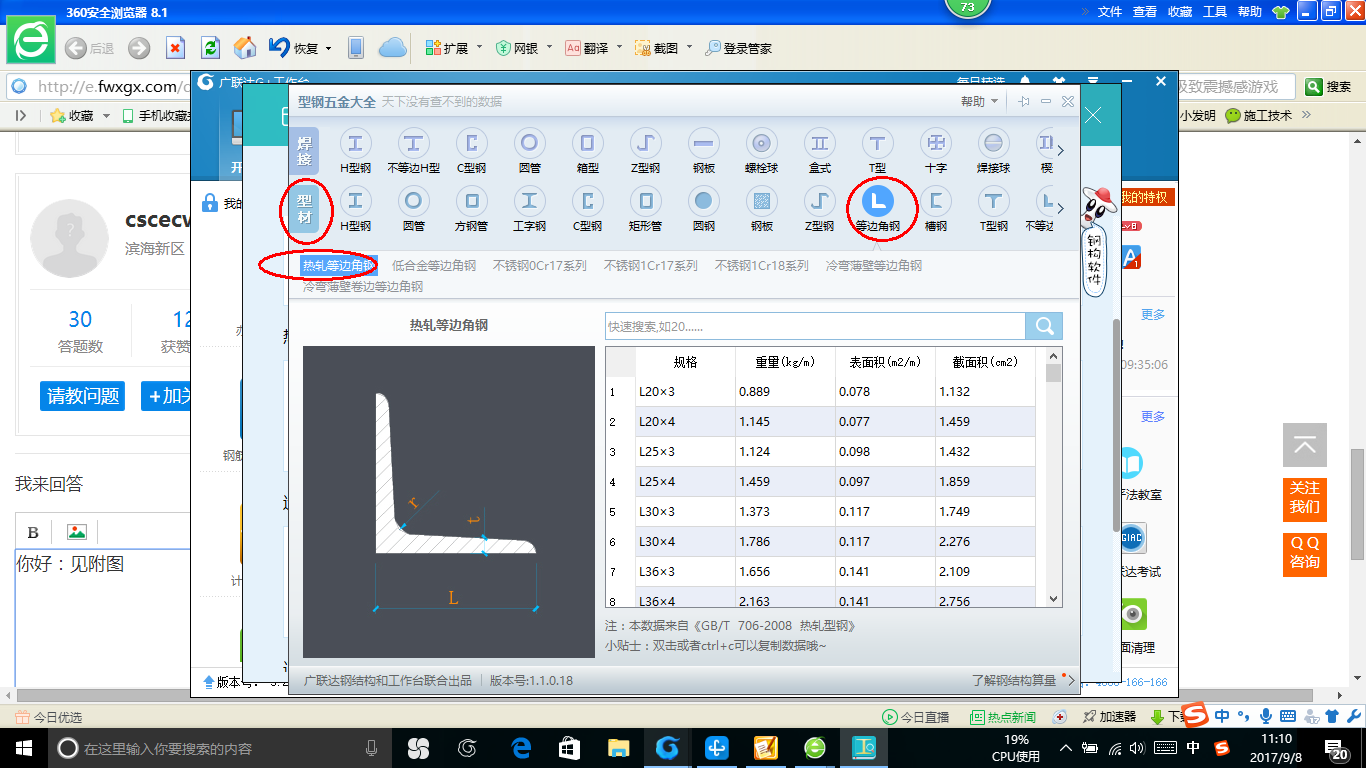Viewport: 1366px width, 768px height.
Task: Select the 冷弯薄壁等边角钢 sub-tab
Action: pyautogui.click(x=874, y=266)
